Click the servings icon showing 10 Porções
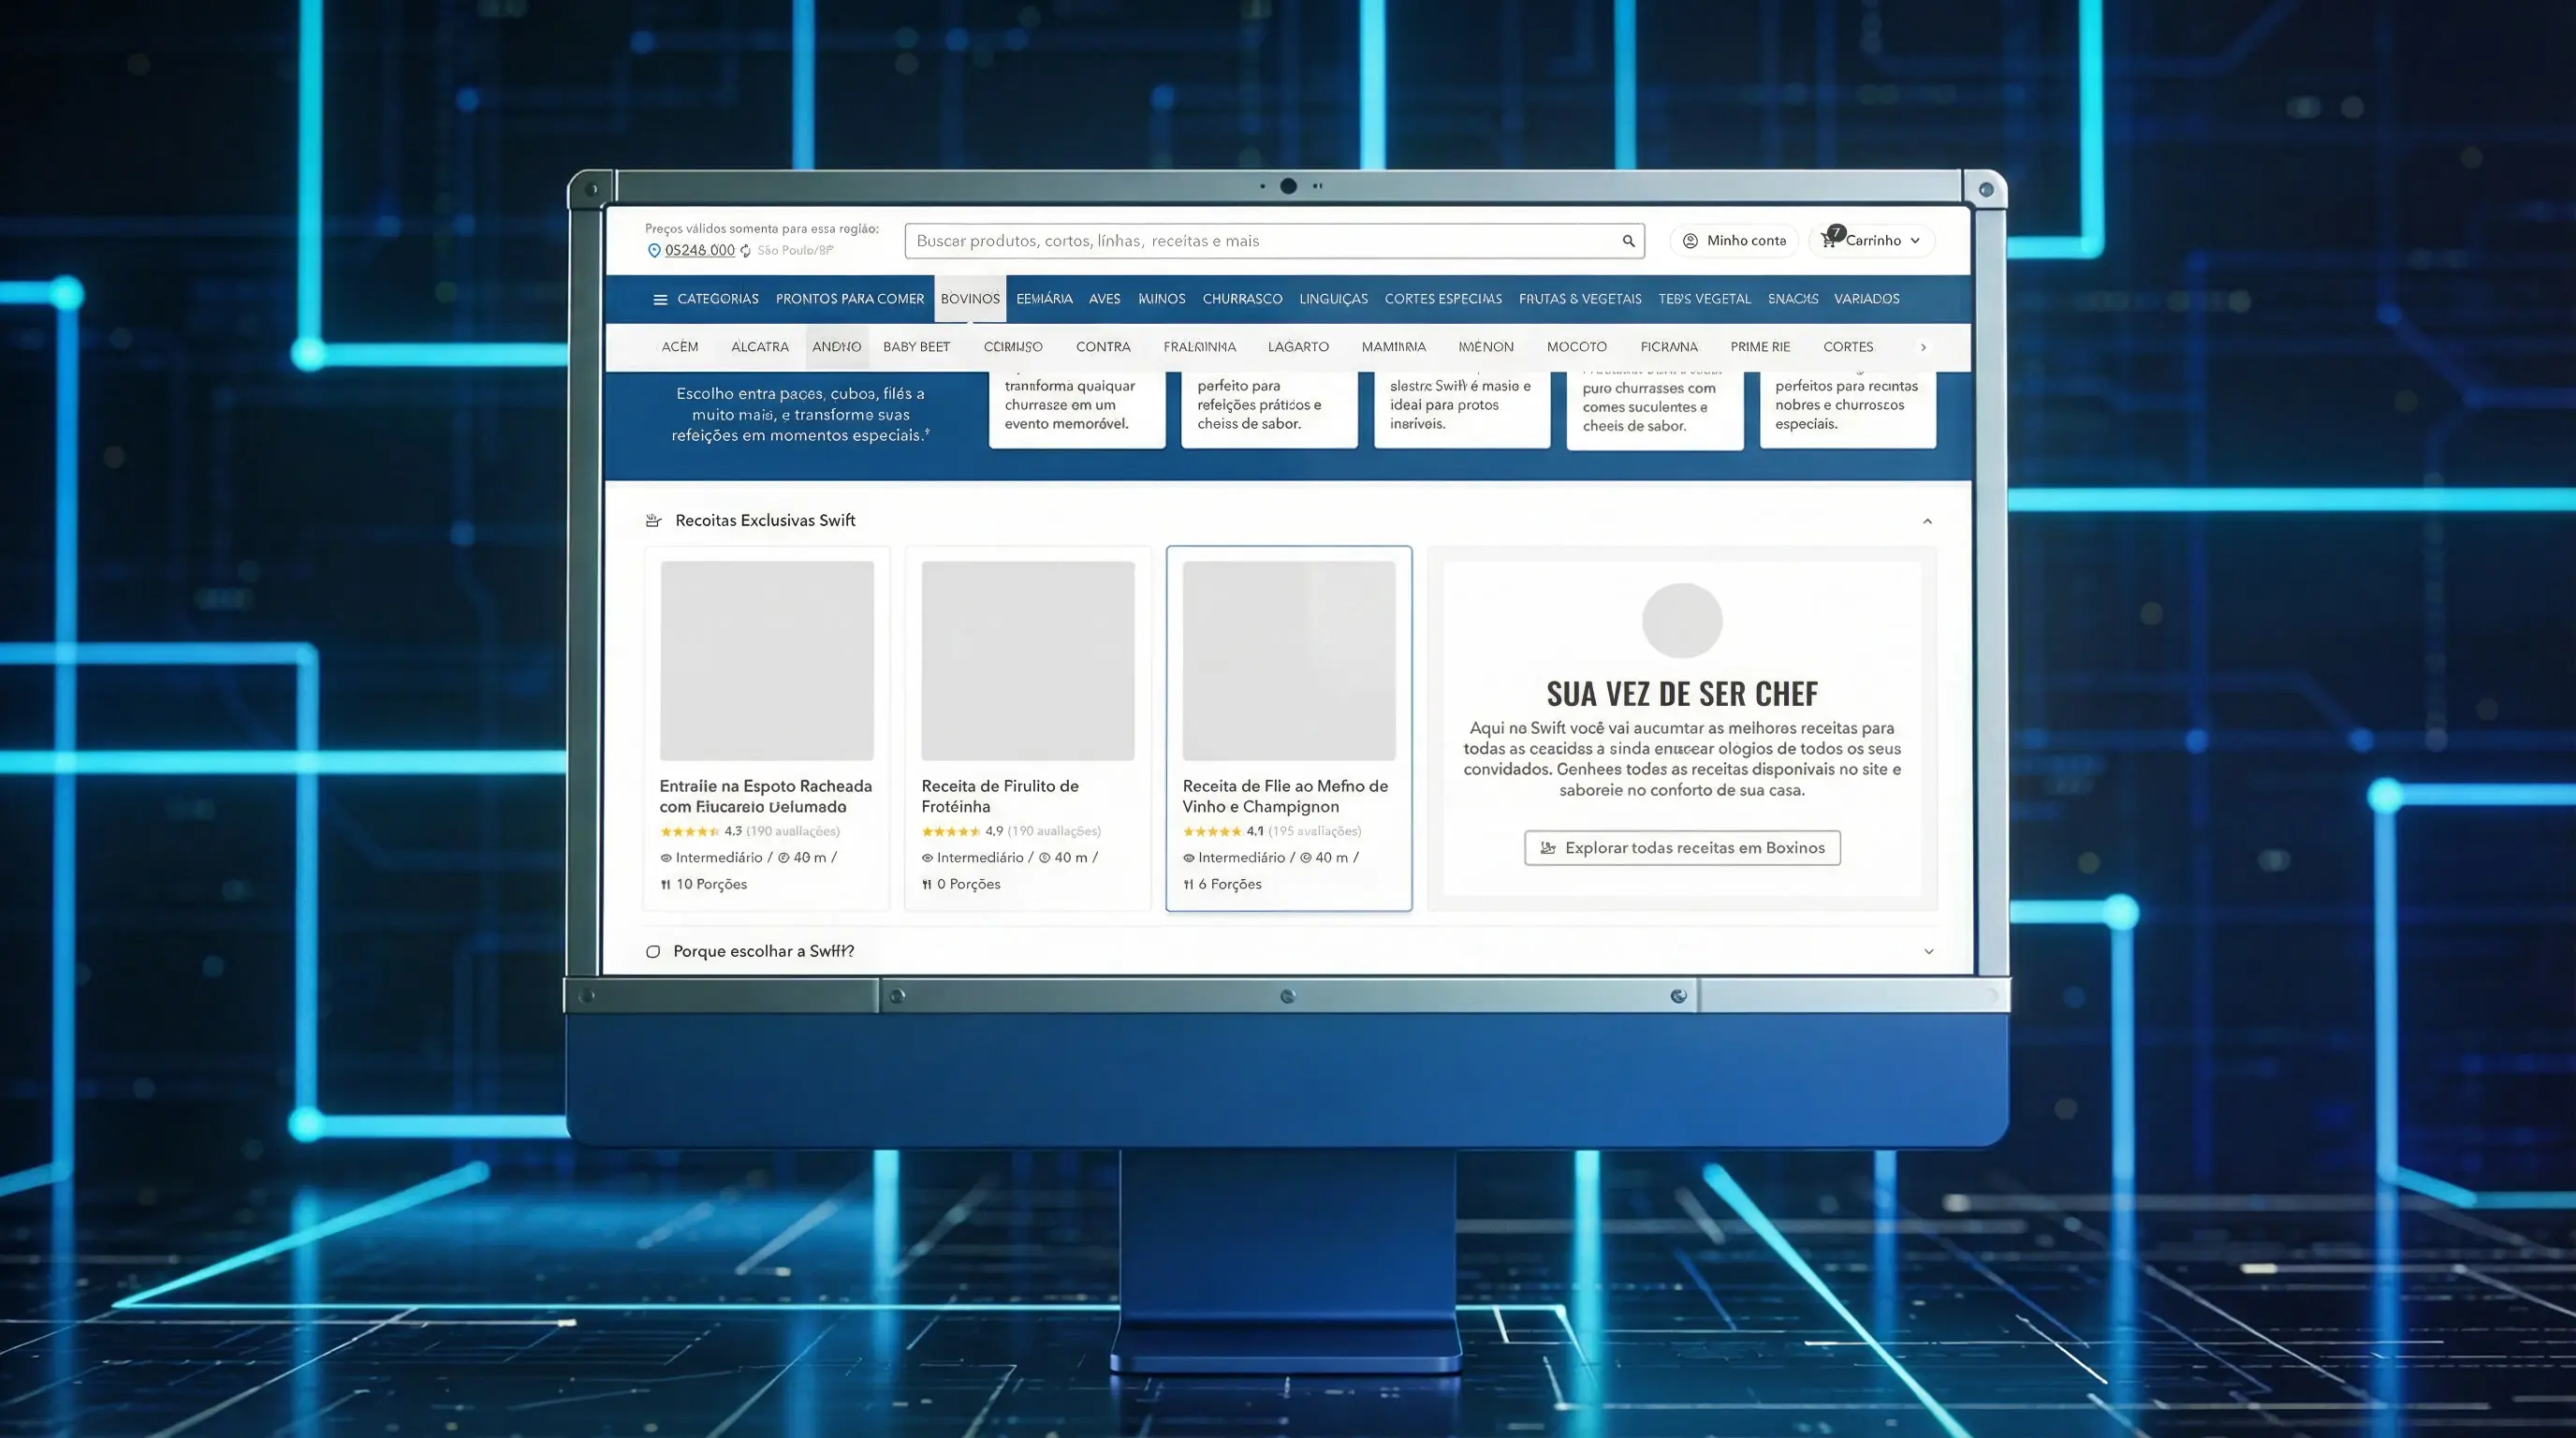Image resolution: width=2576 pixels, height=1438 pixels. coord(666,884)
